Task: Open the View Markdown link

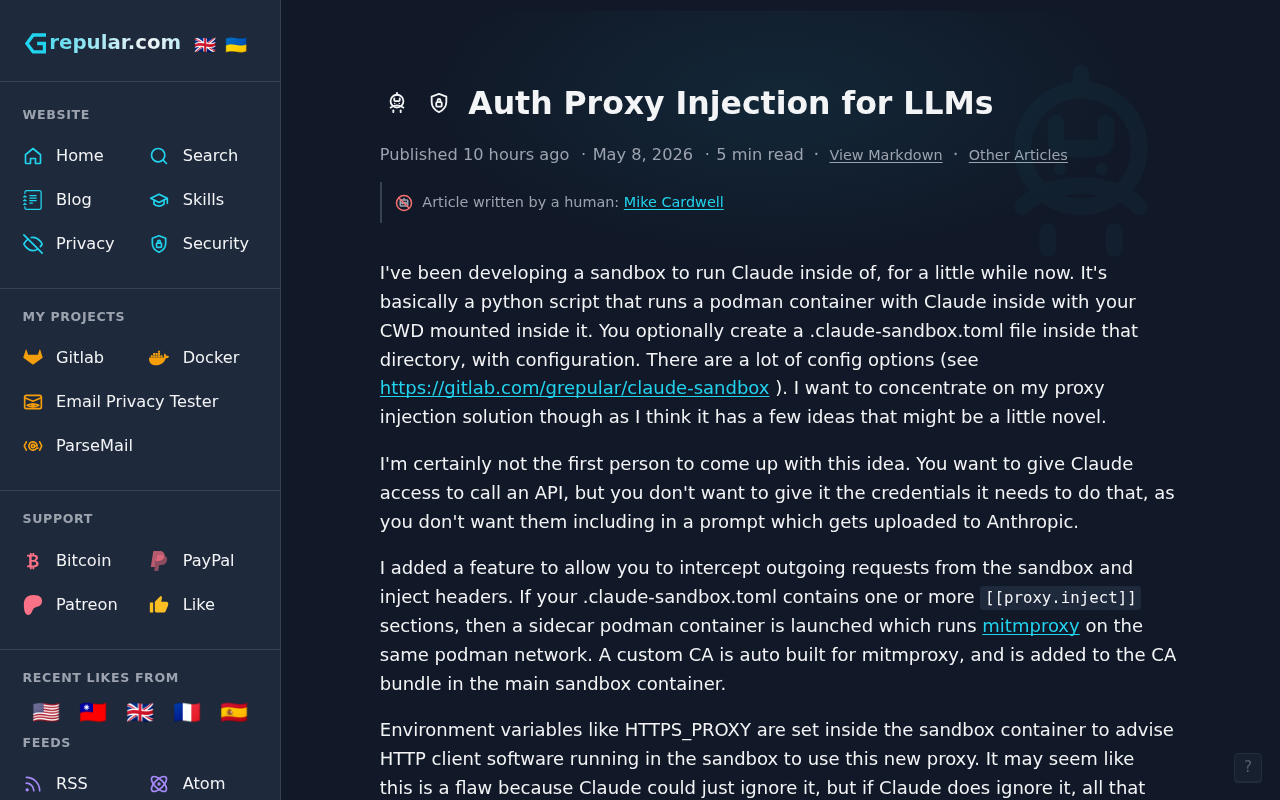Action: pyautogui.click(x=886, y=155)
